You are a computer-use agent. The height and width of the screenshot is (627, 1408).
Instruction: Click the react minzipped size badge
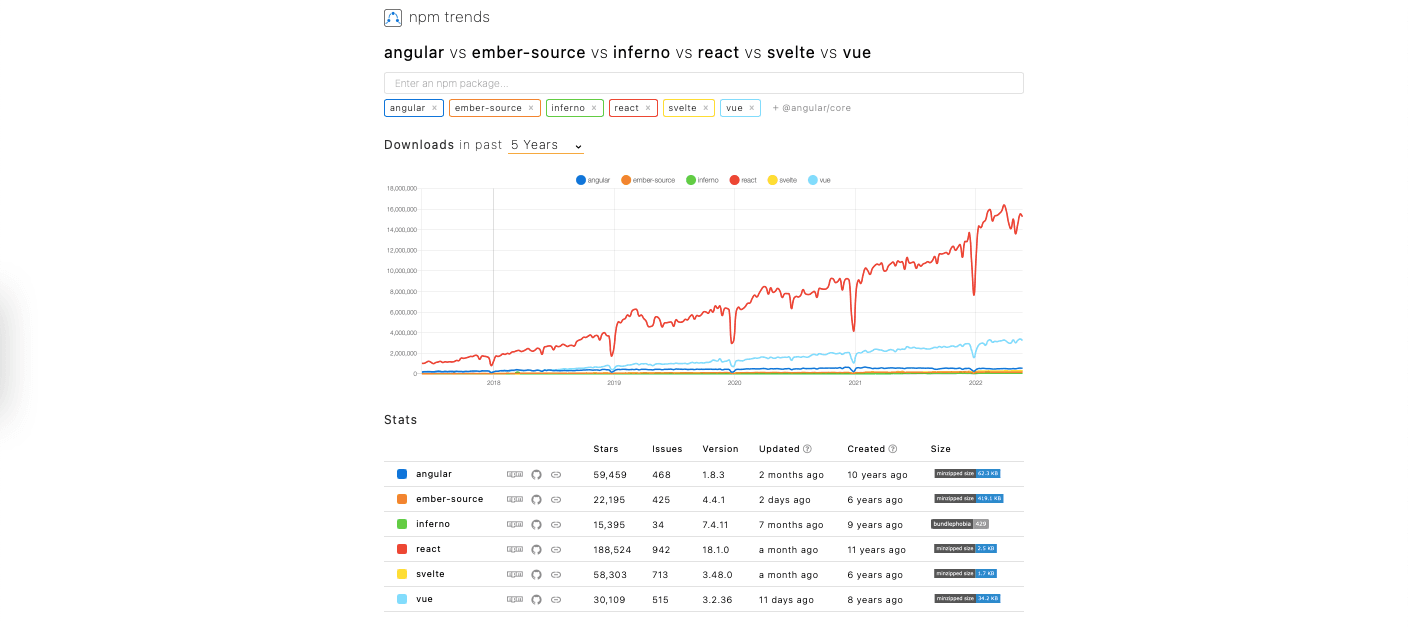tap(965, 549)
